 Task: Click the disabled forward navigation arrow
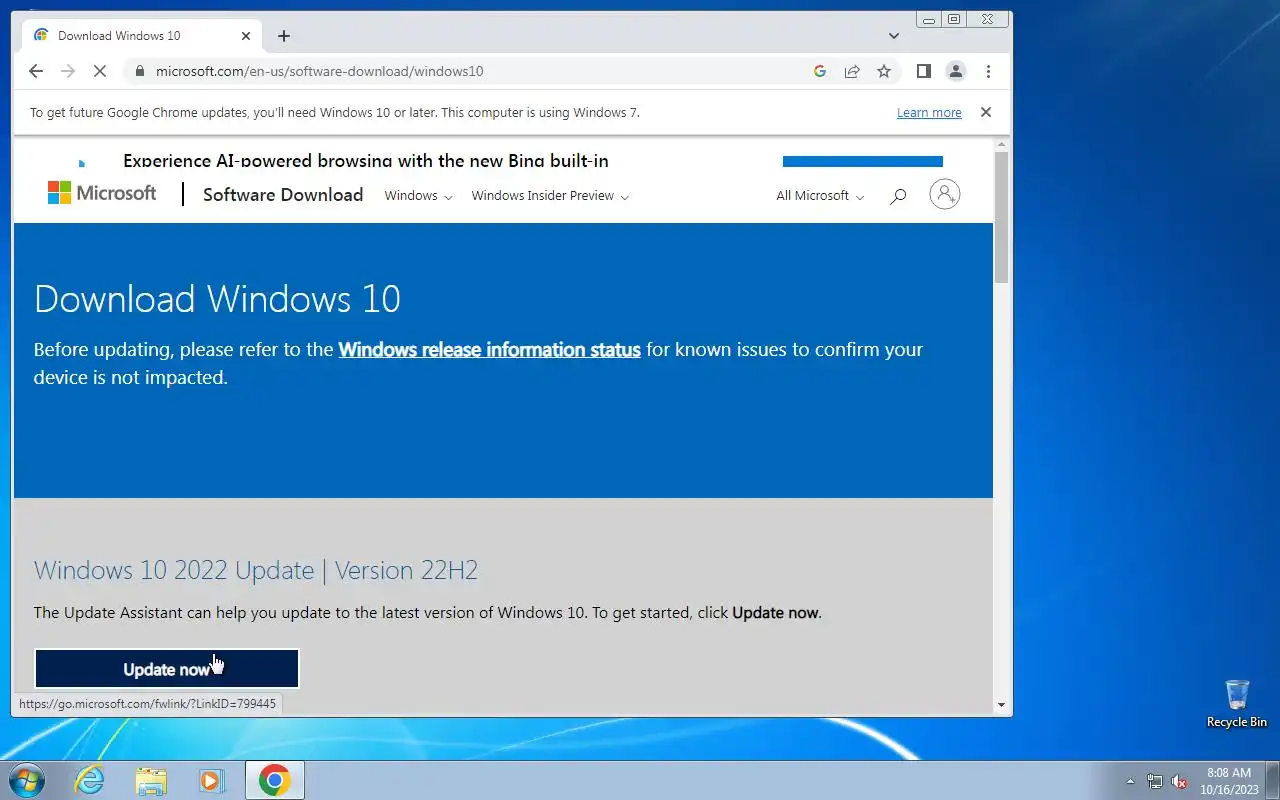(x=68, y=71)
